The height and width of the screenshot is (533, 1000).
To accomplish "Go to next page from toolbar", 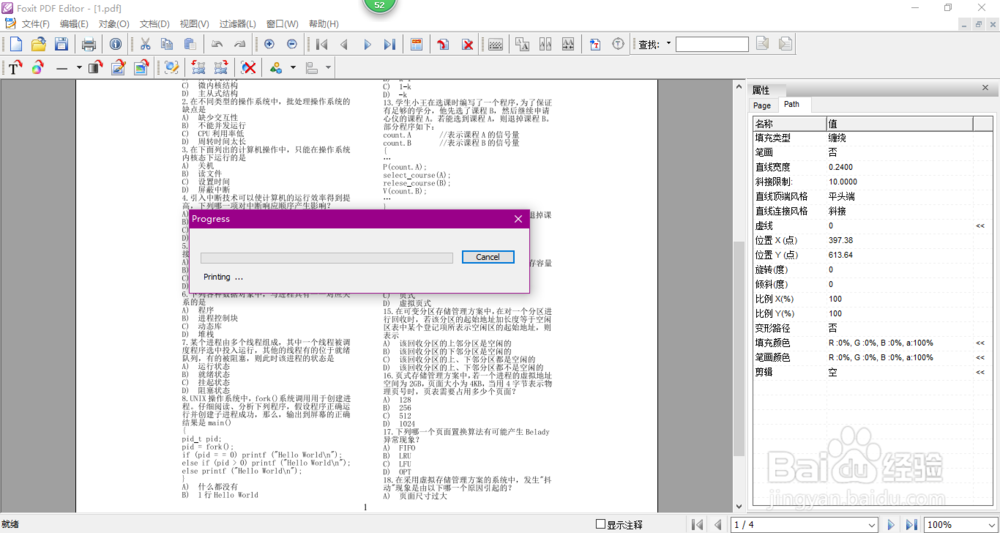I will [x=367, y=44].
